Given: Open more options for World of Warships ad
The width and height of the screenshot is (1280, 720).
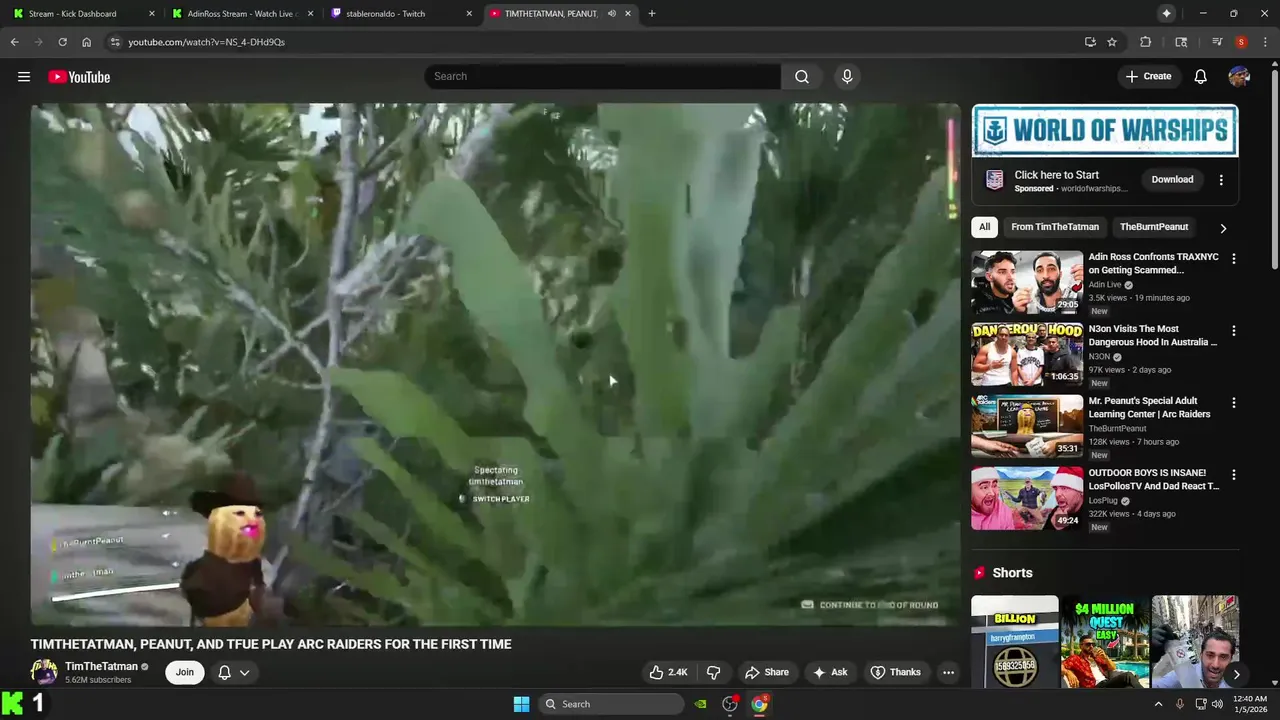Looking at the screenshot, I should pos(1221,180).
